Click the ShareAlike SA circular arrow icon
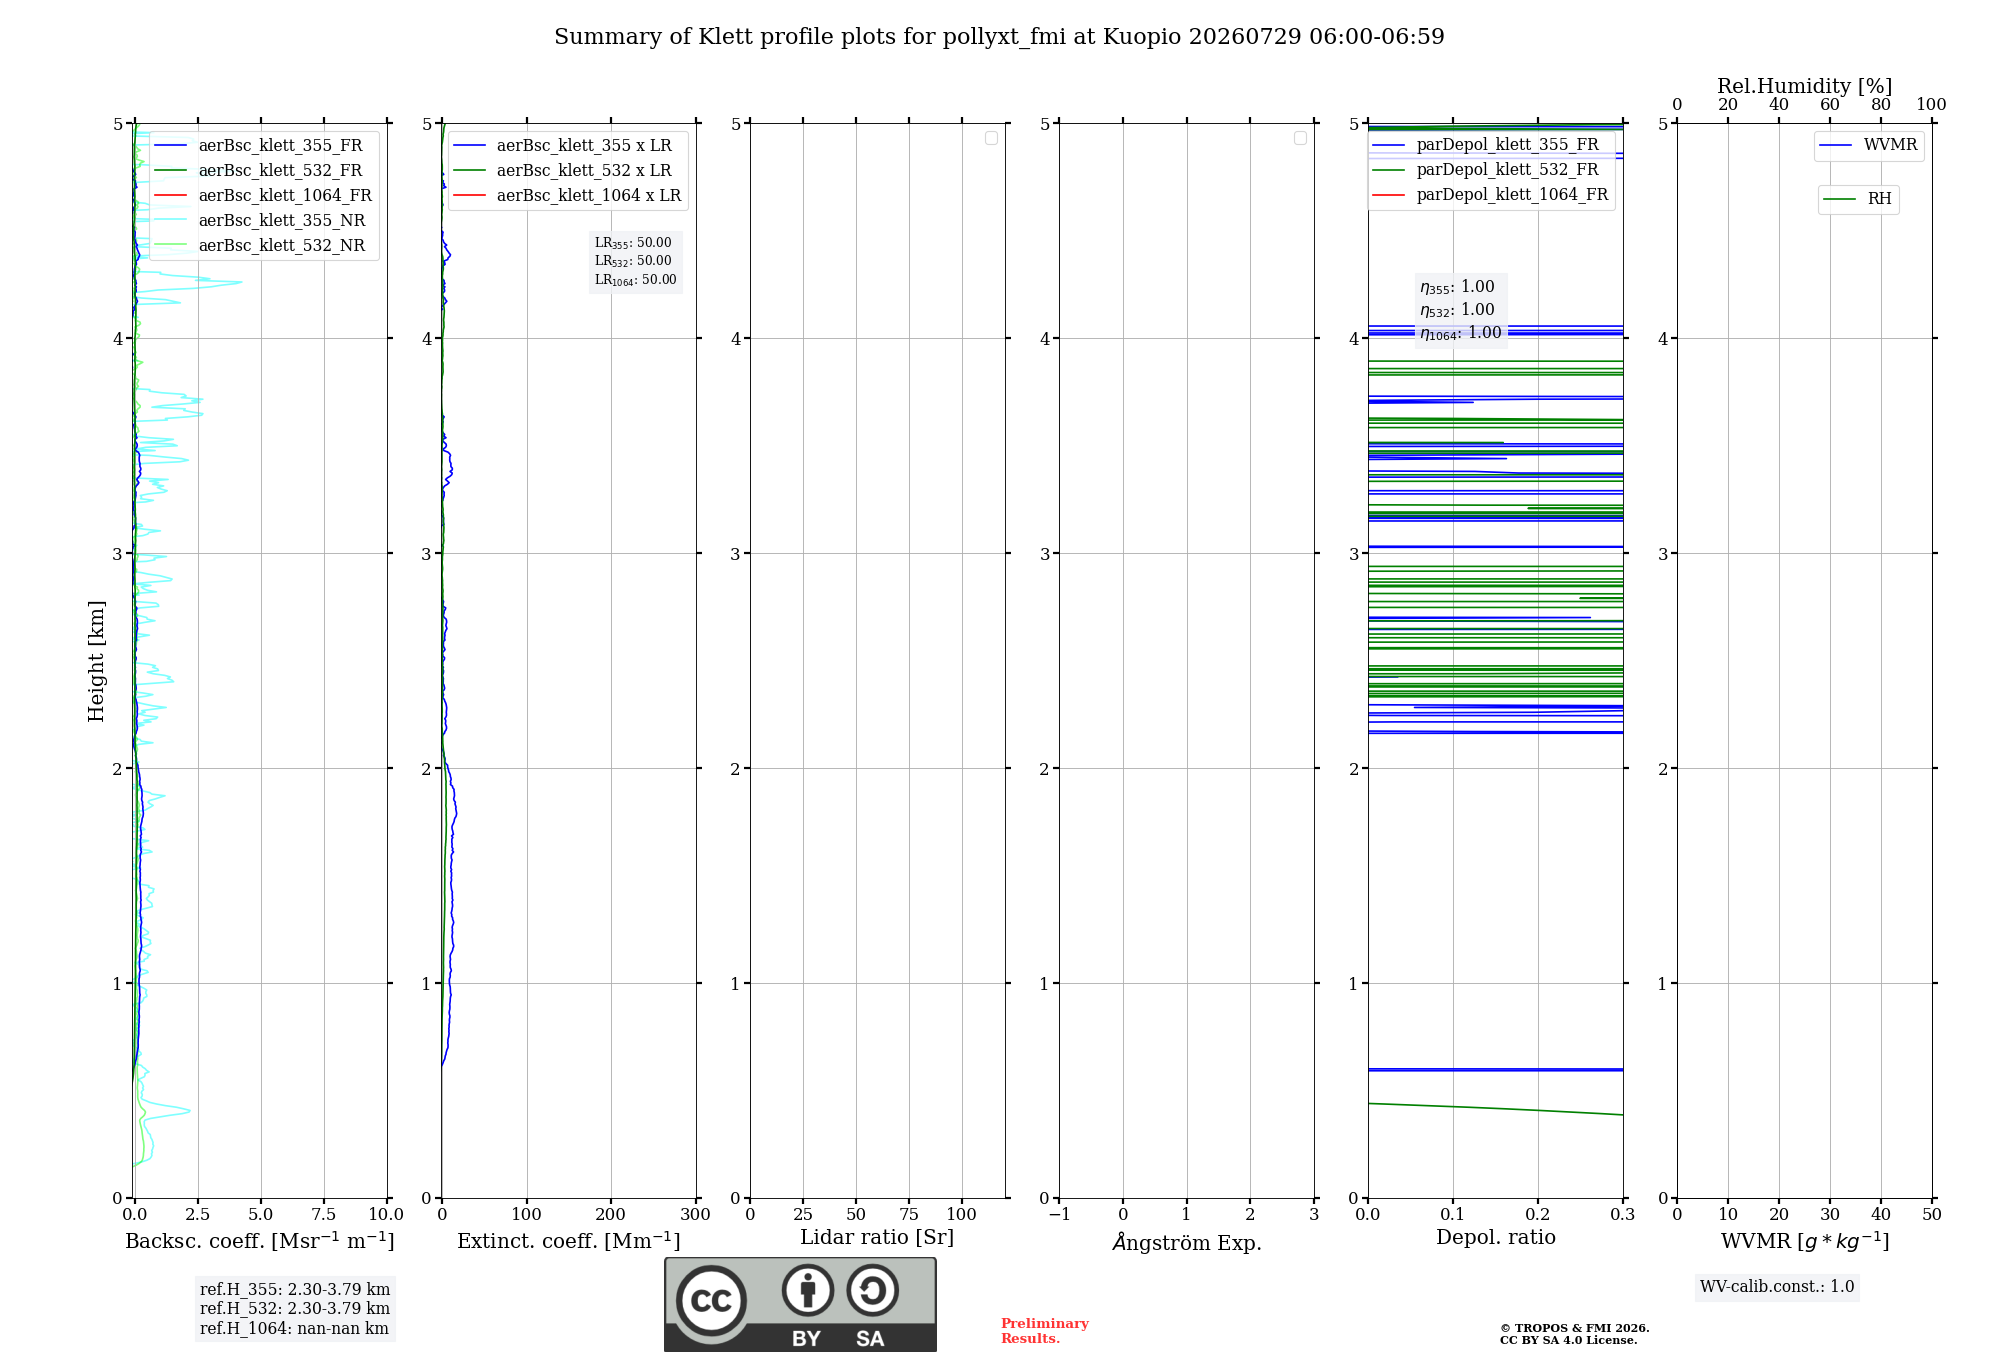The image size is (2000, 1360). point(873,1290)
